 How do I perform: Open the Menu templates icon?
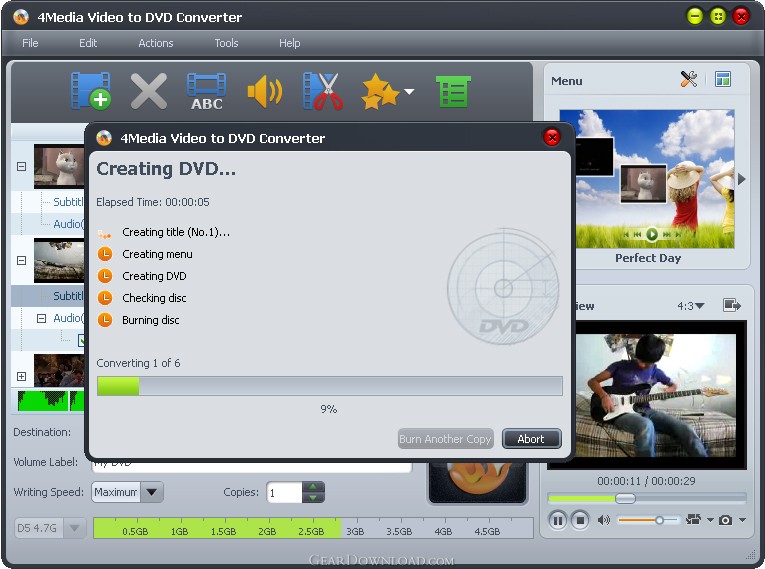723,79
